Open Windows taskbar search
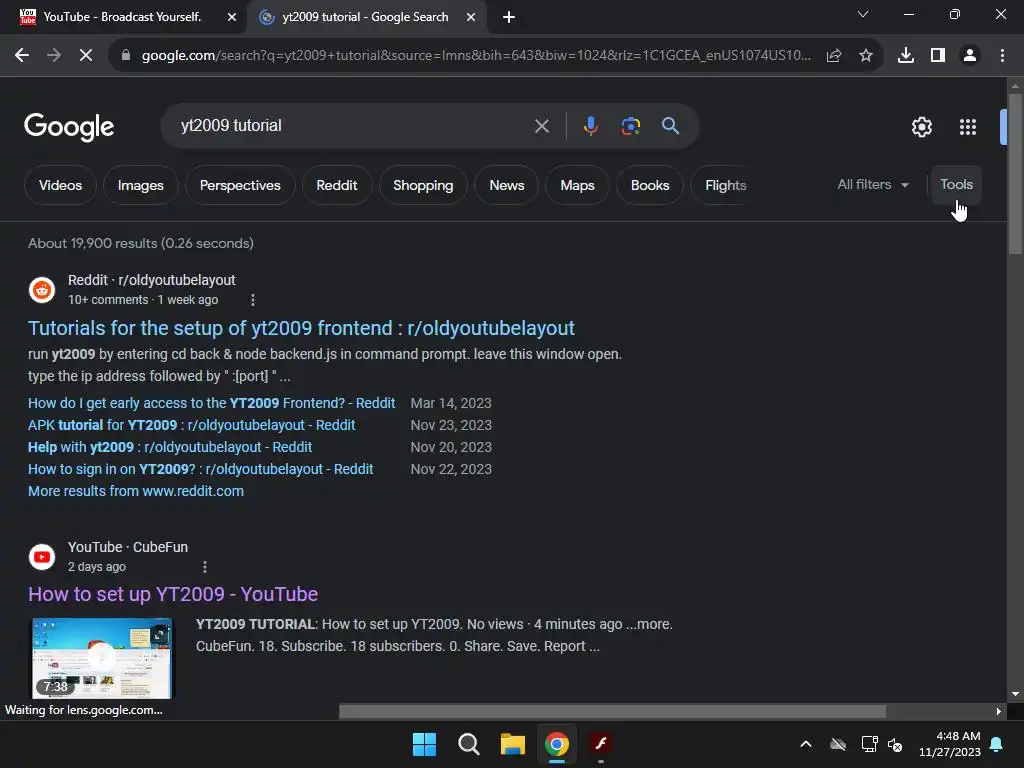 pos(468,744)
